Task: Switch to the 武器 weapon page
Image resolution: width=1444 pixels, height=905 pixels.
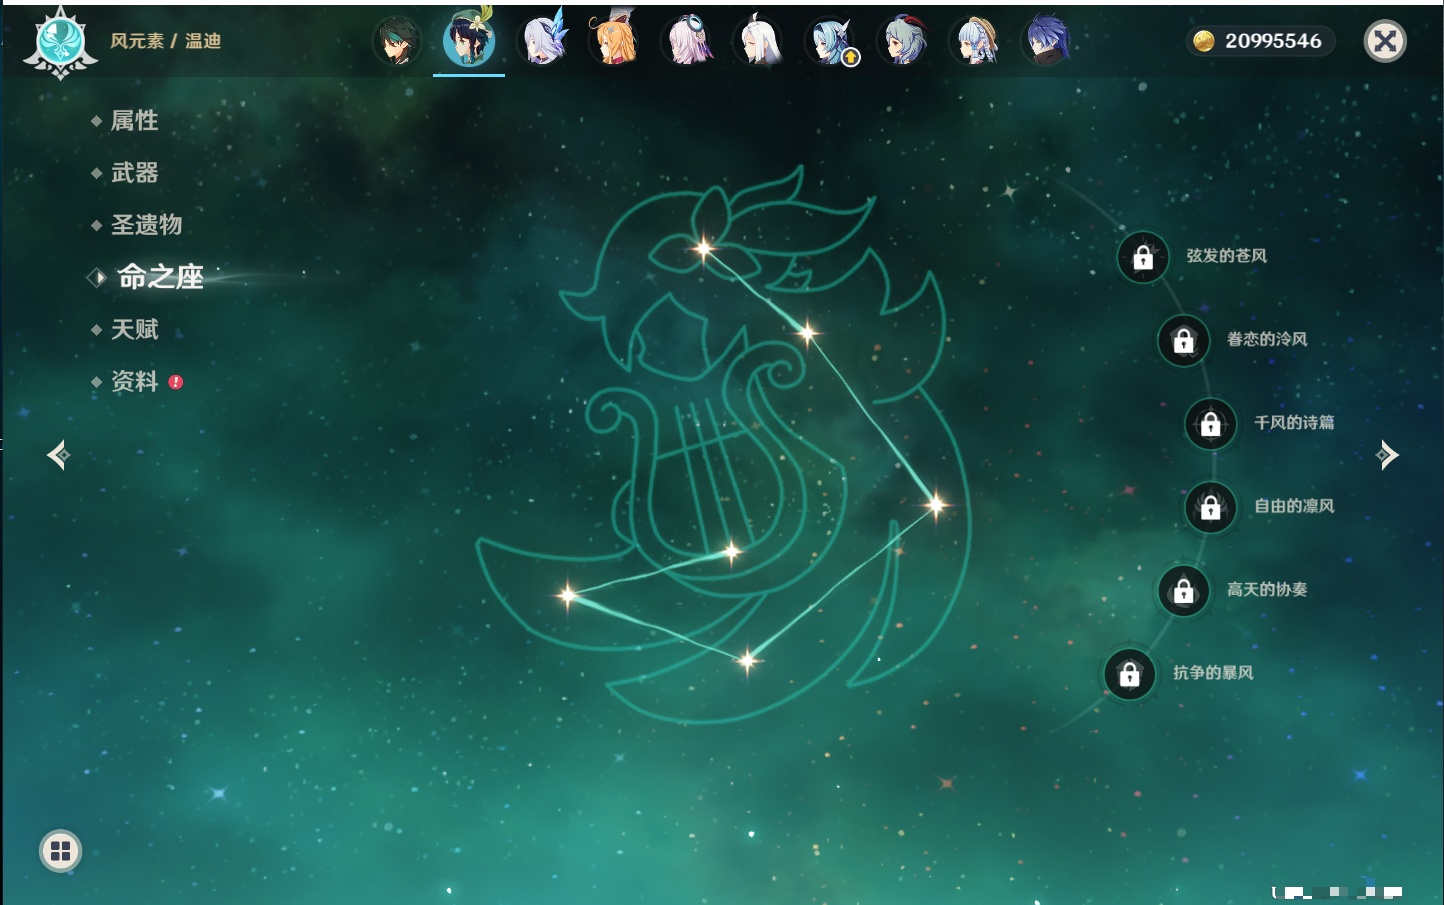Action: click(x=134, y=173)
